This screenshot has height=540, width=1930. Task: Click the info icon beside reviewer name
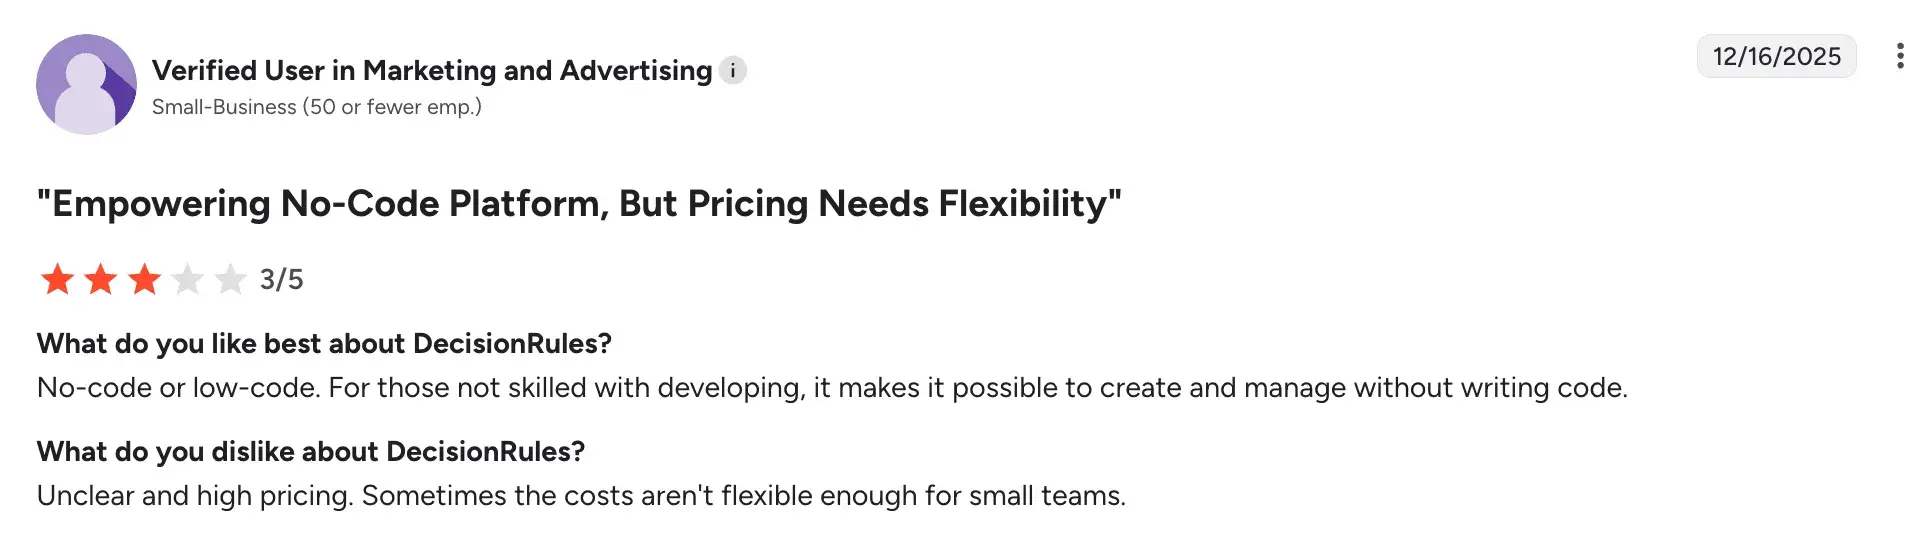coord(733,71)
